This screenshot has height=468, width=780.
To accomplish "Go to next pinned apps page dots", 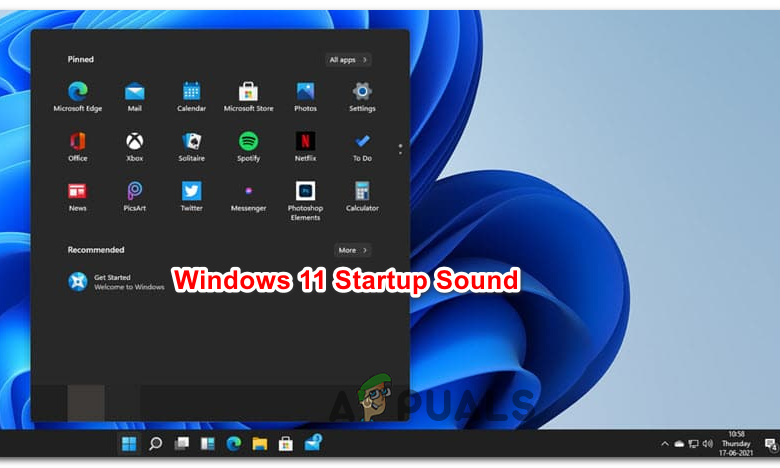I will tap(400, 149).
